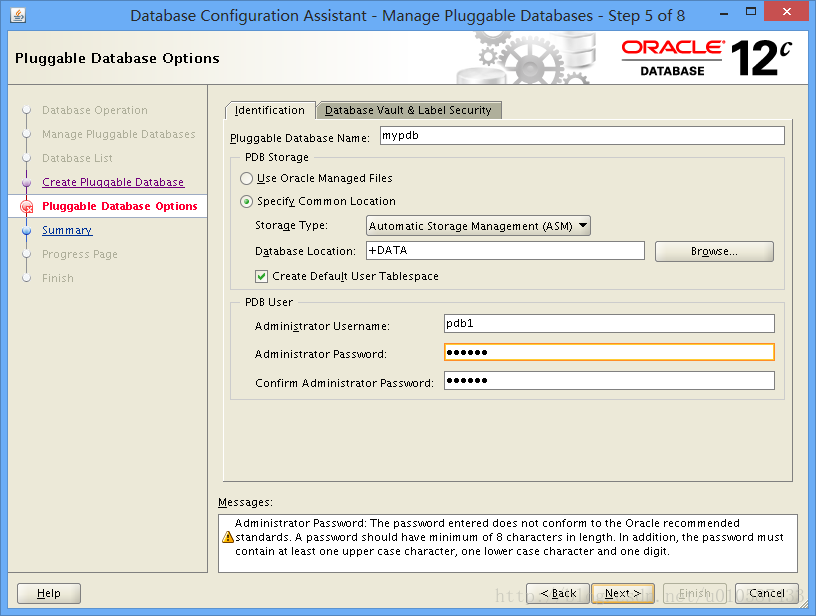Click the Java icon in the title bar
The height and width of the screenshot is (616, 816).
pos(18,16)
